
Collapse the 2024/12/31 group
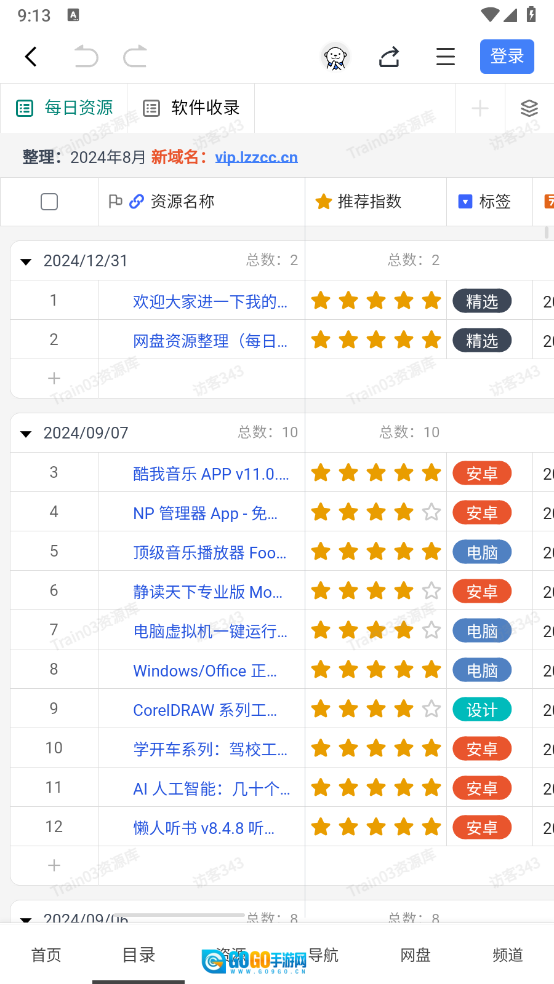click(26, 261)
